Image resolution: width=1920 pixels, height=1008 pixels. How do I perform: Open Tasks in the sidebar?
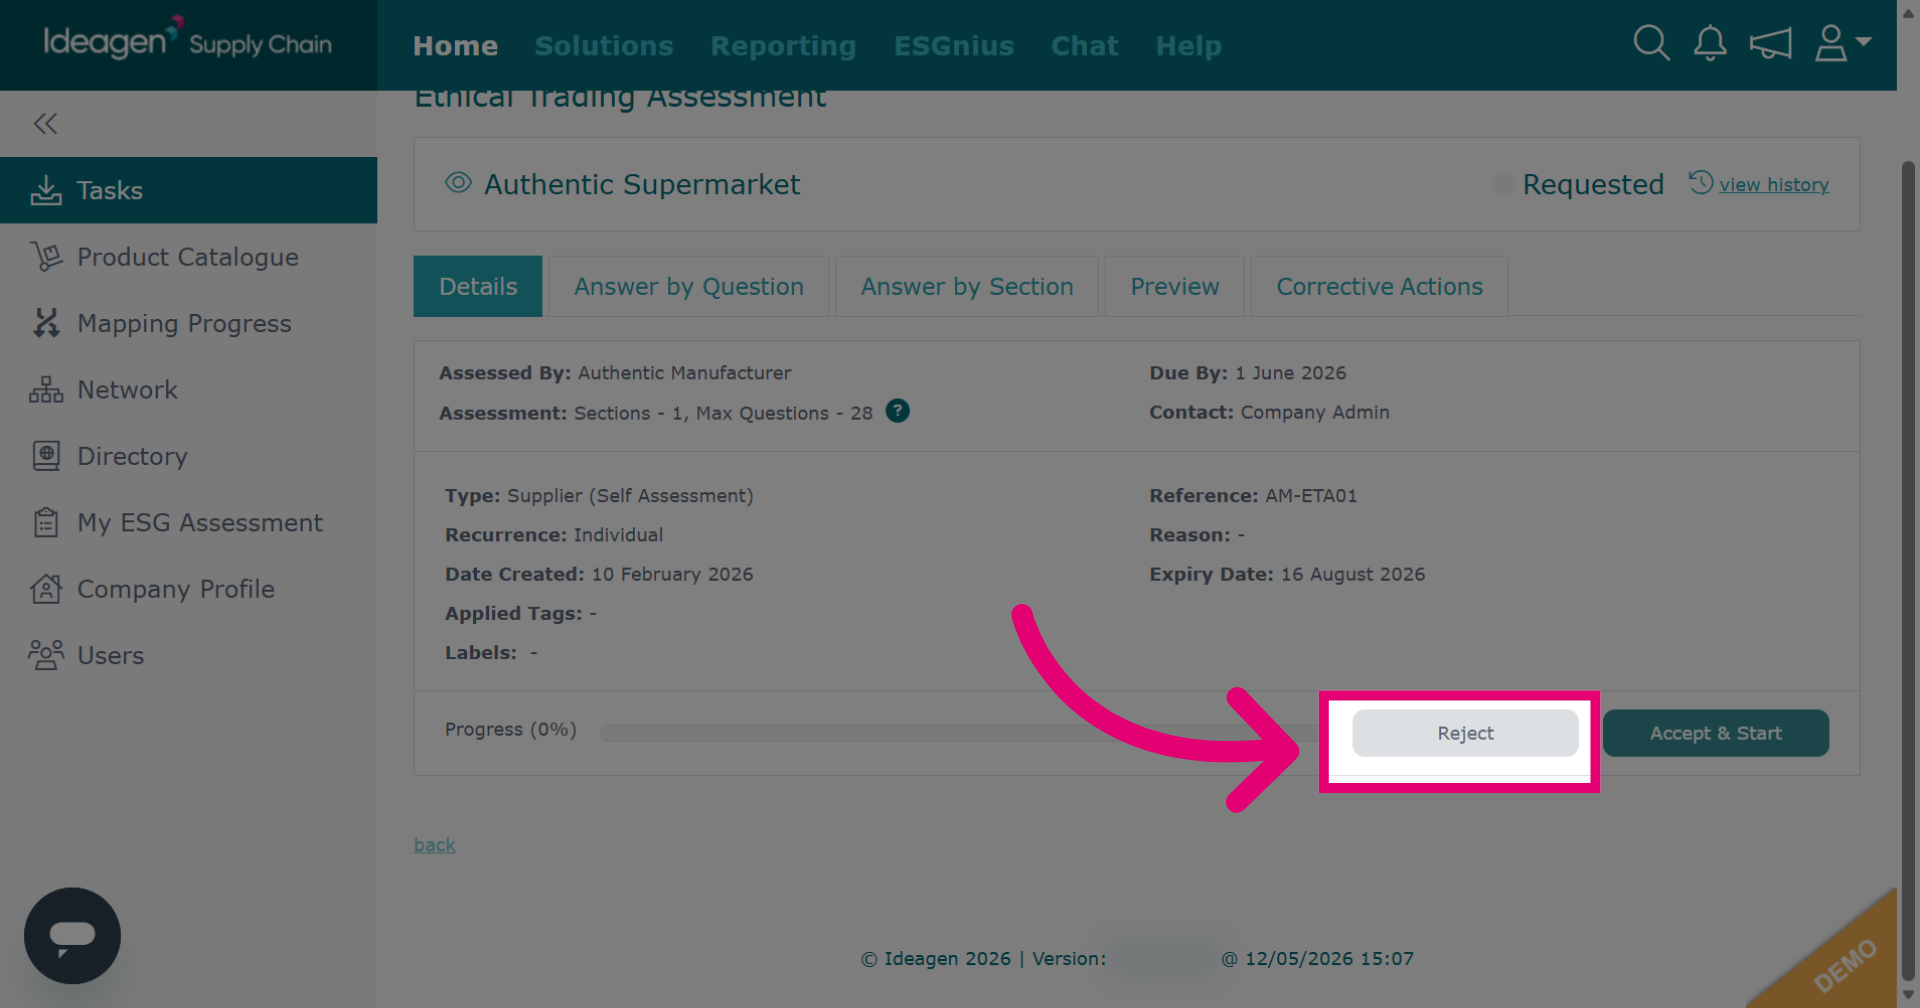(x=188, y=190)
